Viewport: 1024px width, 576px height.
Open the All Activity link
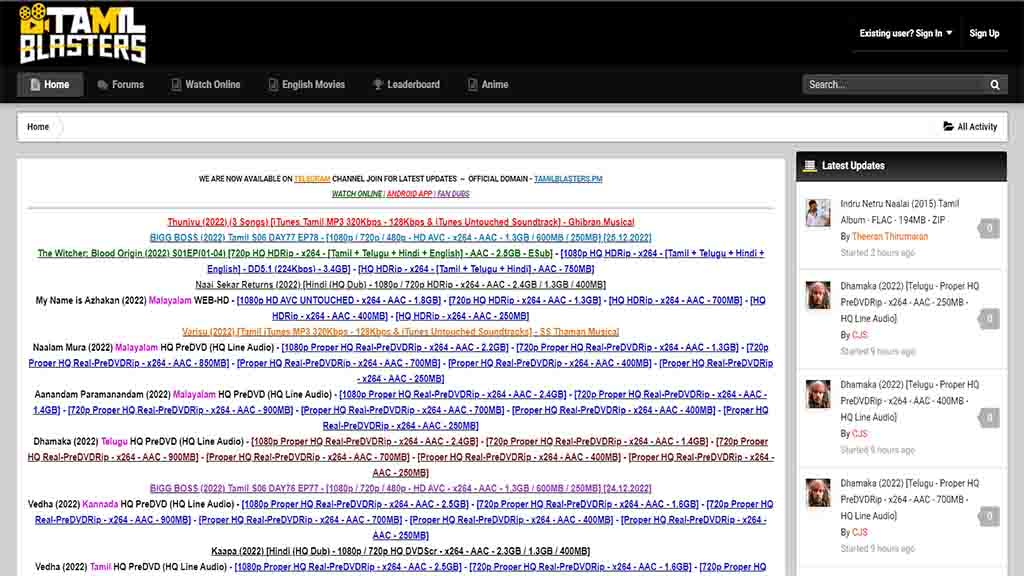[x=970, y=127]
